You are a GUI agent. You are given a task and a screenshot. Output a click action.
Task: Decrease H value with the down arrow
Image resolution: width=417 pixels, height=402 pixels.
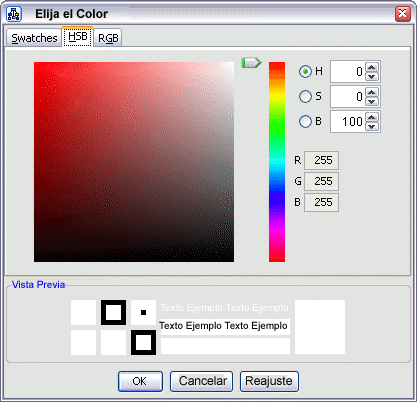tap(372, 76)
